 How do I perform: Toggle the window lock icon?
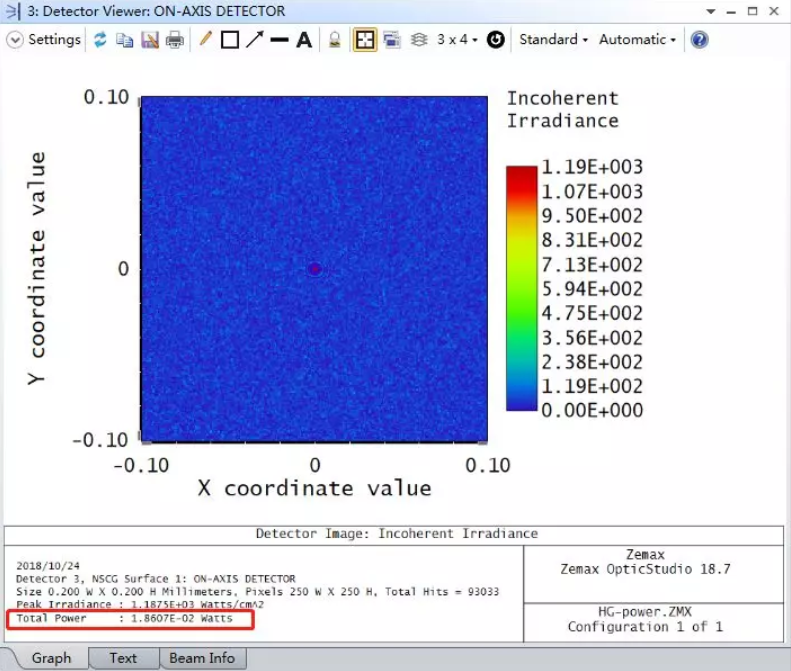[336, 40]
